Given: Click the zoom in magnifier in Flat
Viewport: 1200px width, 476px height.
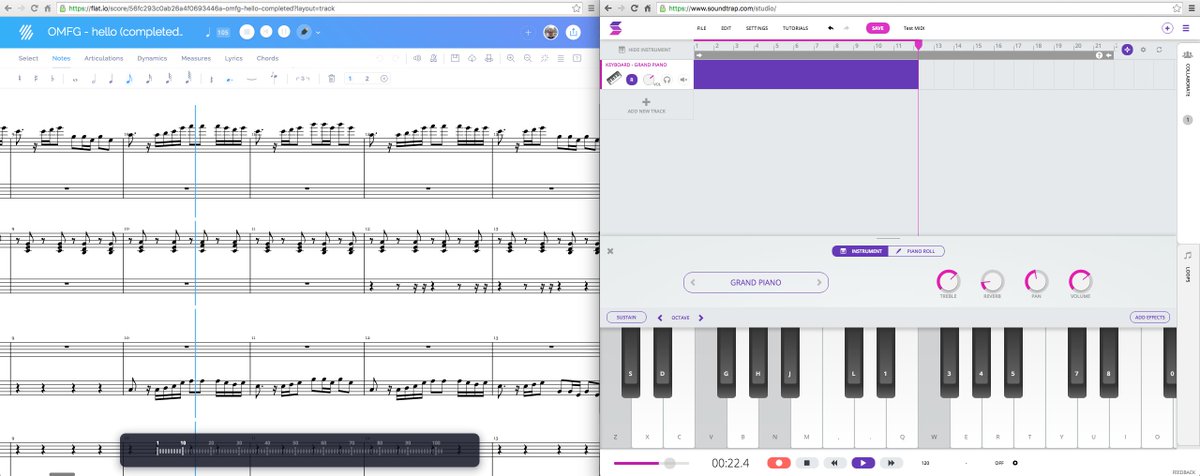Looking at the screenshot, I should click(510, 58).
